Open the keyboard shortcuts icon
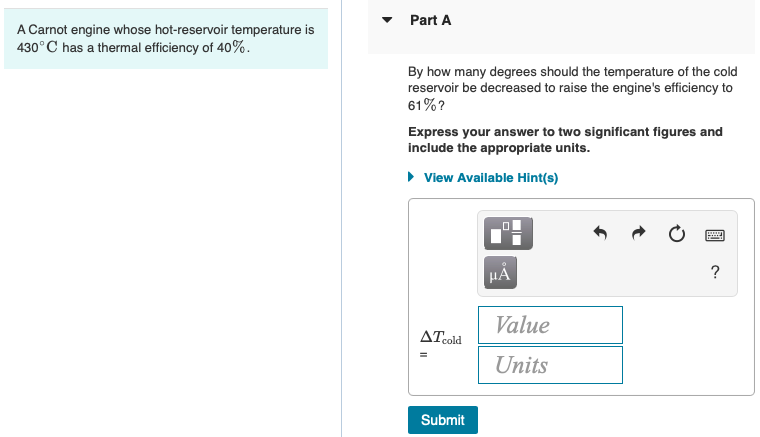The width and height of the screenshot is (760, 437). click(x=714, y=235)
